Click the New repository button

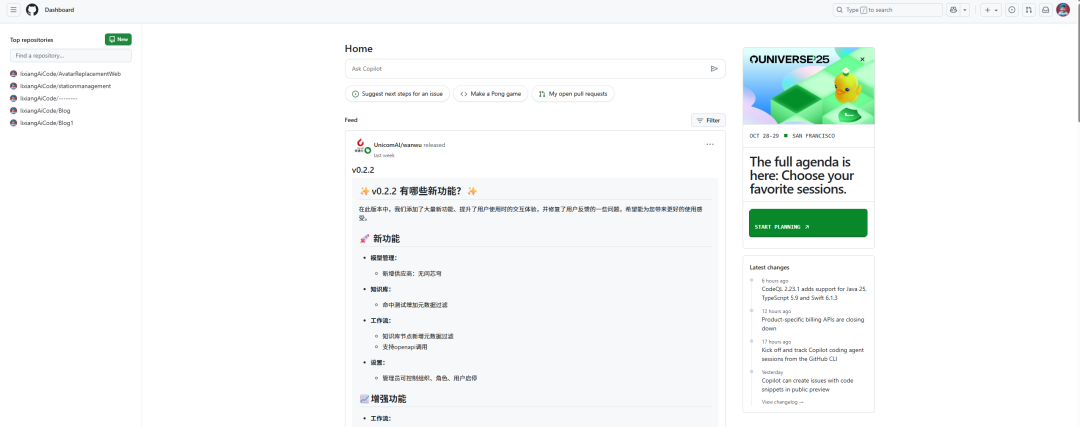118,39
